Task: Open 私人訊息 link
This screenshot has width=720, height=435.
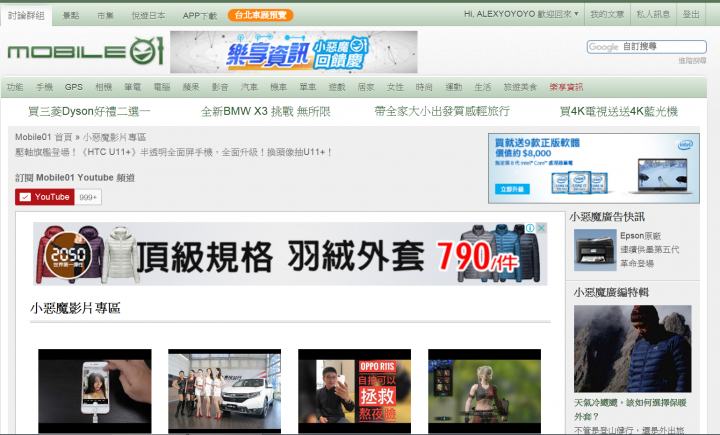Action: click(653, 14)
